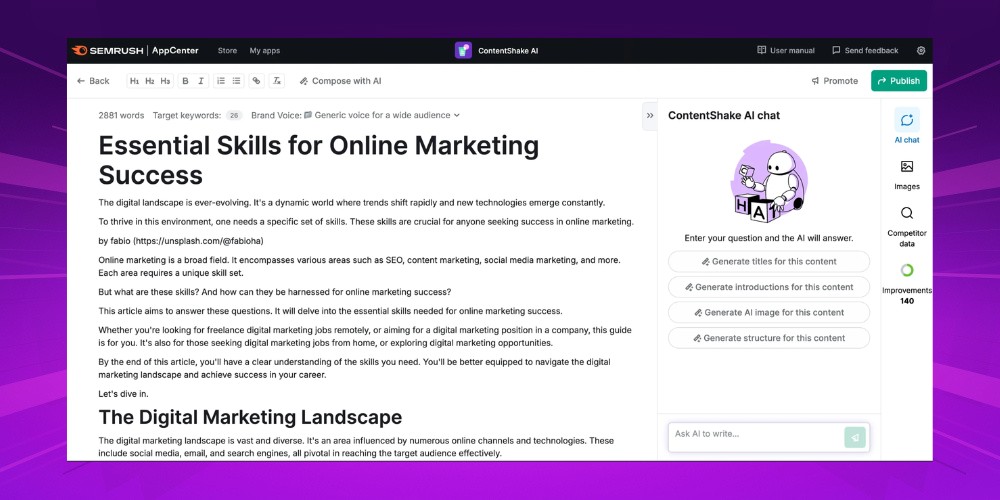Click the ContentShake AI app icon

[463, 50]
